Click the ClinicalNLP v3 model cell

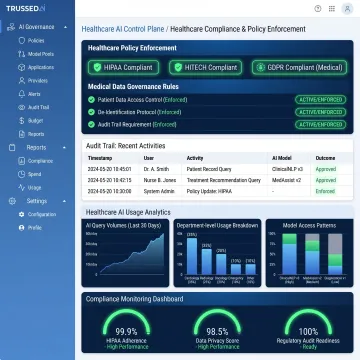tap(287, 169)
